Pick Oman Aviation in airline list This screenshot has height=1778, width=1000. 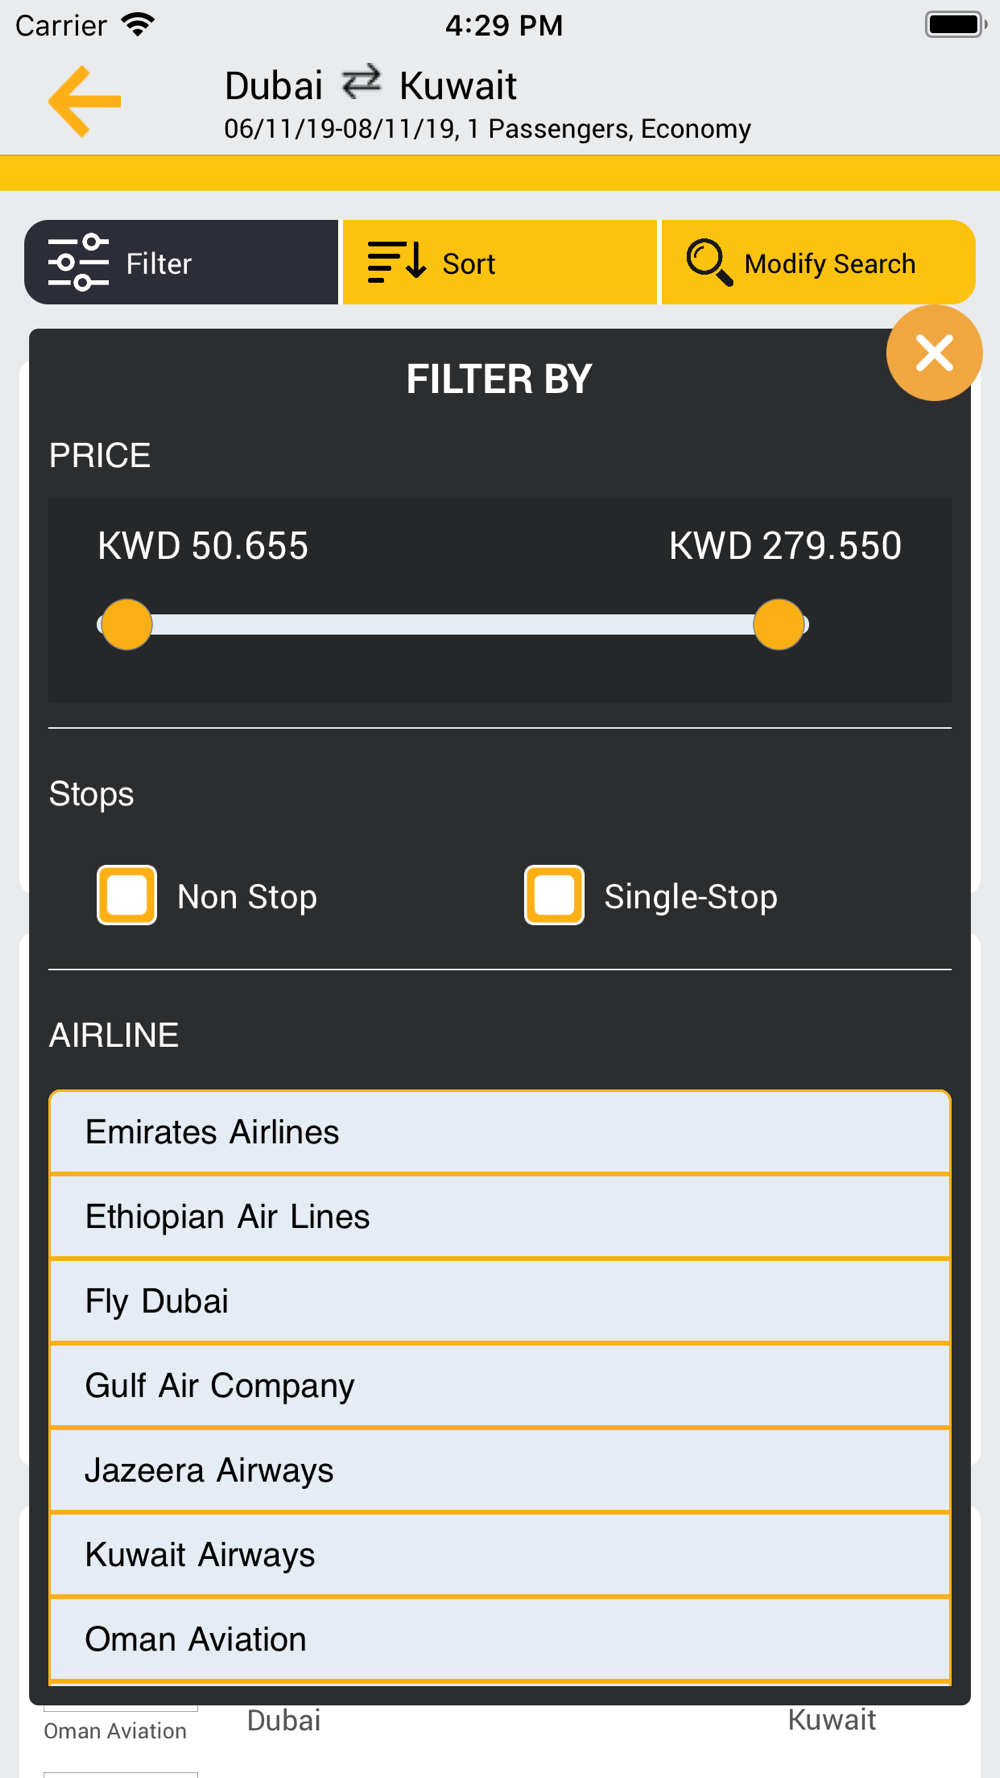tap(500, 1639)
